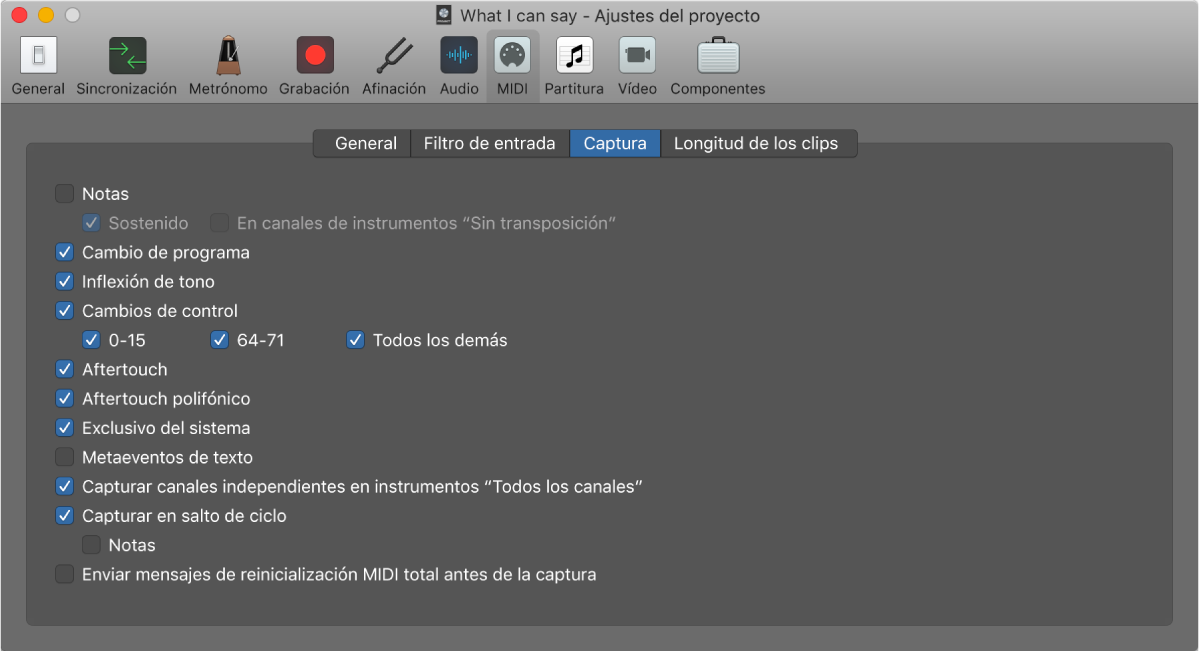Toggle En canales de instrumentos Sin transposición
Viewport: 1200px width, 652px height.
tap(219, 223)
